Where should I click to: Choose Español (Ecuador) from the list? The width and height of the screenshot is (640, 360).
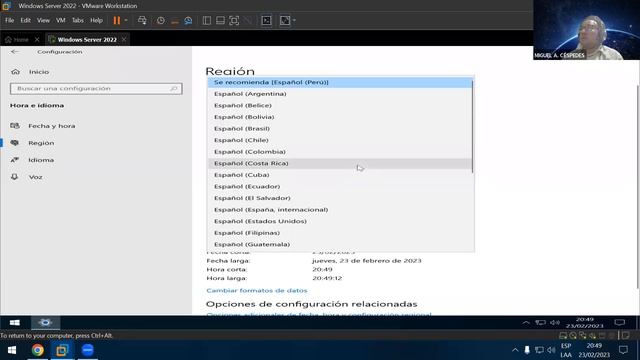pyautogui.click(x=340, y=187)
